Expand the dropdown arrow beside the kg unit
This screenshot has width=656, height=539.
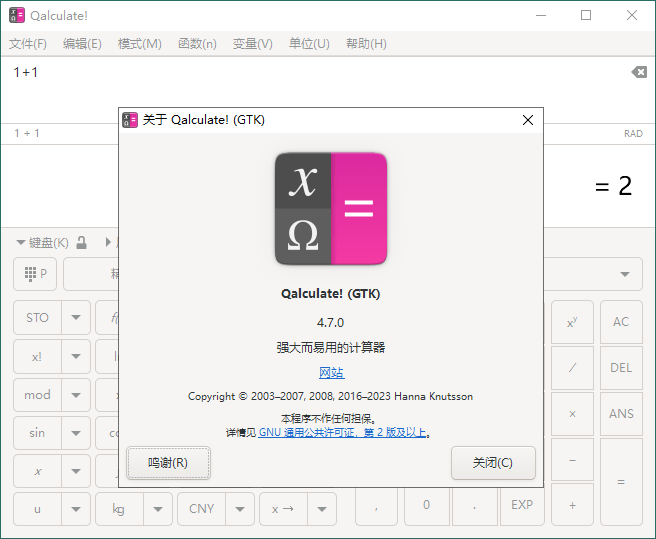tap(157, 508)
